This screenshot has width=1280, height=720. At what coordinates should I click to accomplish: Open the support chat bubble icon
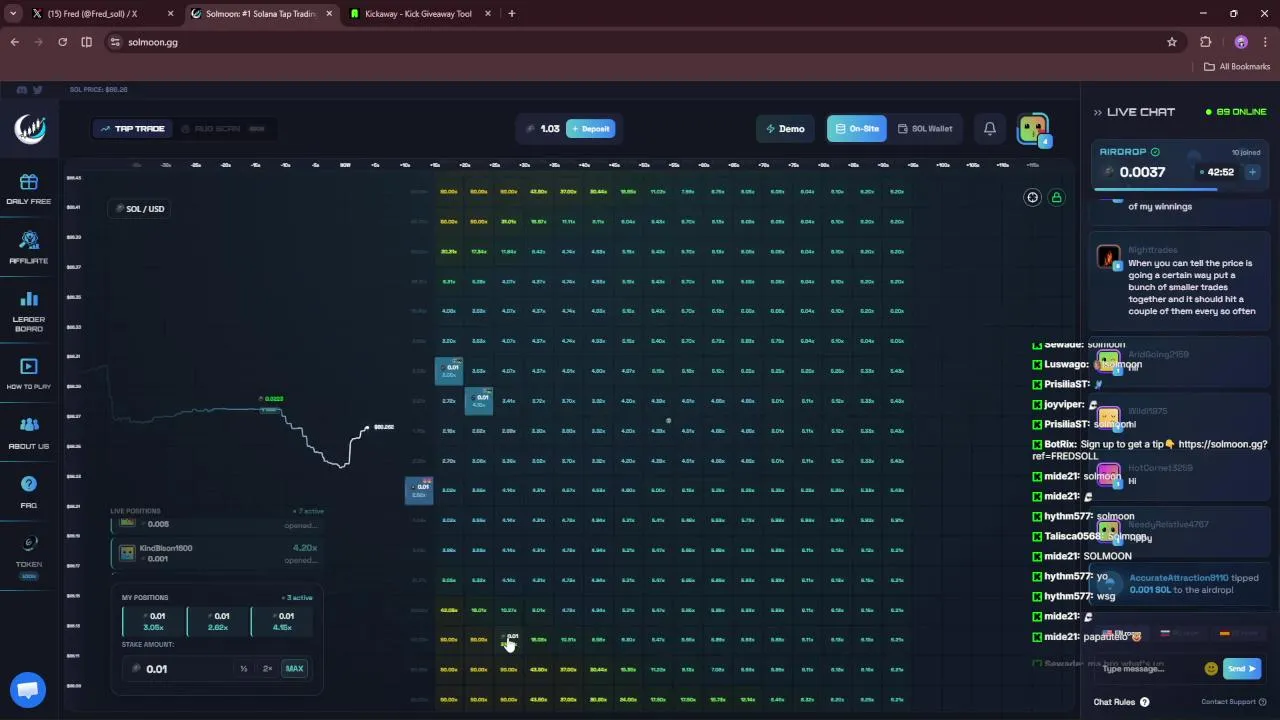[x=28, y=690]
